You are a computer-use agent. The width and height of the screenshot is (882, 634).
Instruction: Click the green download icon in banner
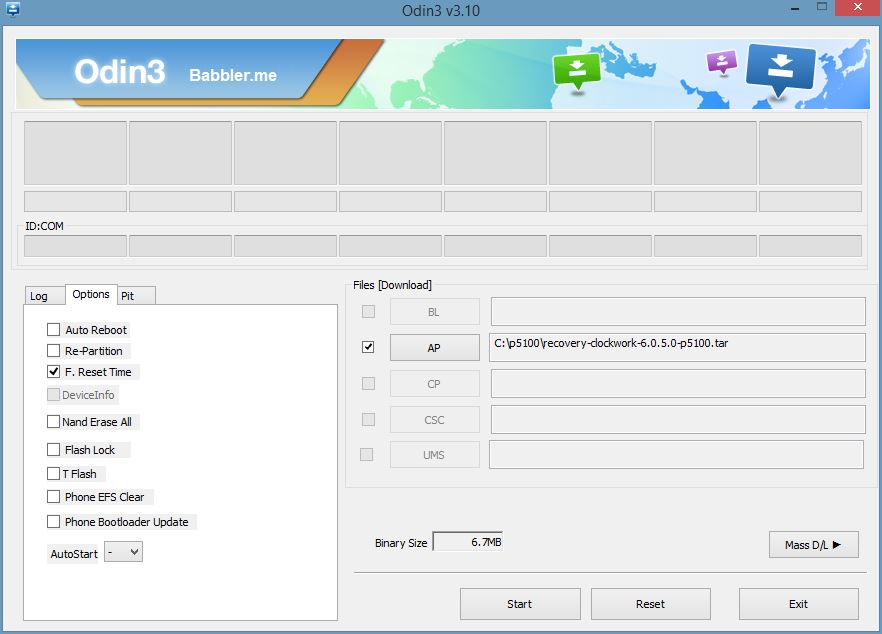click(577, 71)
